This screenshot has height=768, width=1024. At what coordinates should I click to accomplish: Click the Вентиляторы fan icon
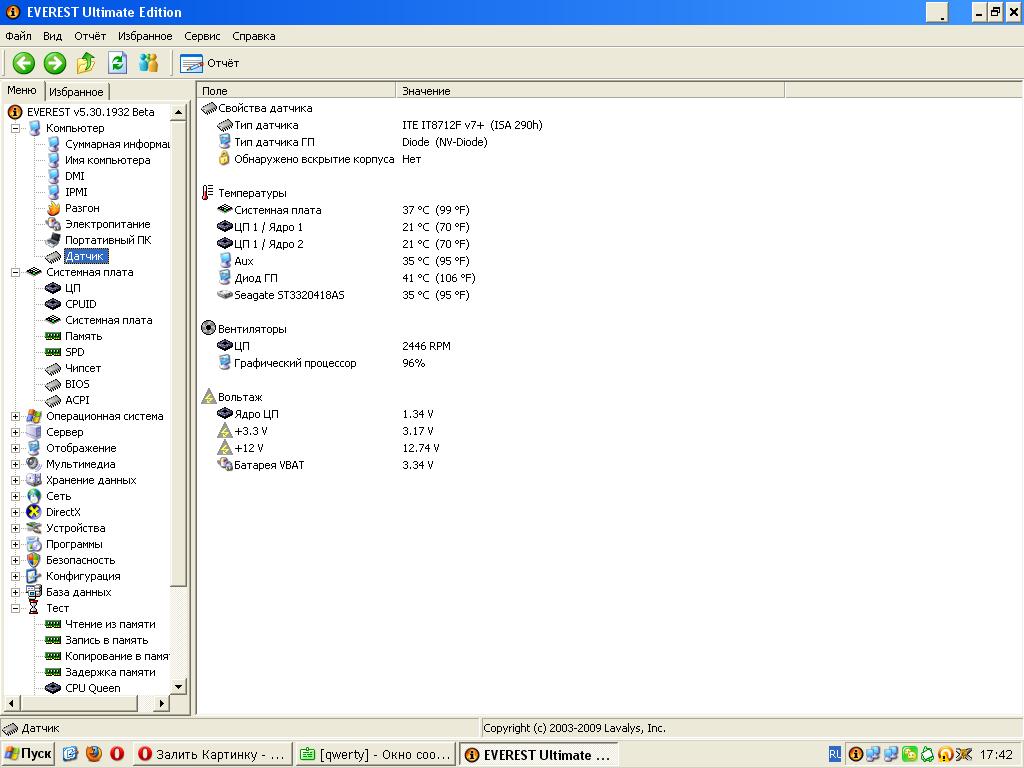point(208,328)
